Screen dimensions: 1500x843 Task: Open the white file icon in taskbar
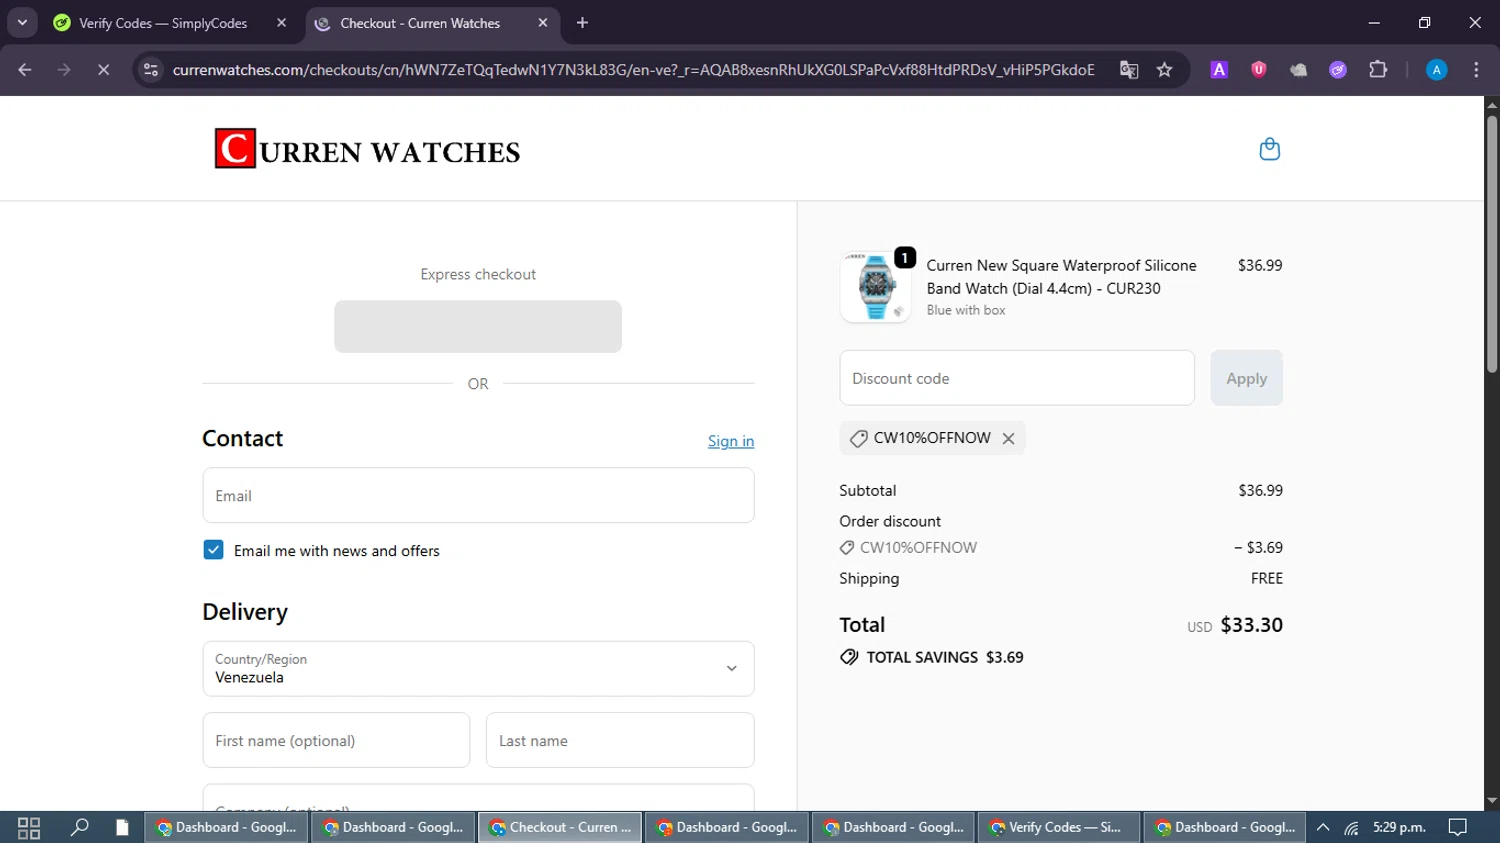(122, 827)
